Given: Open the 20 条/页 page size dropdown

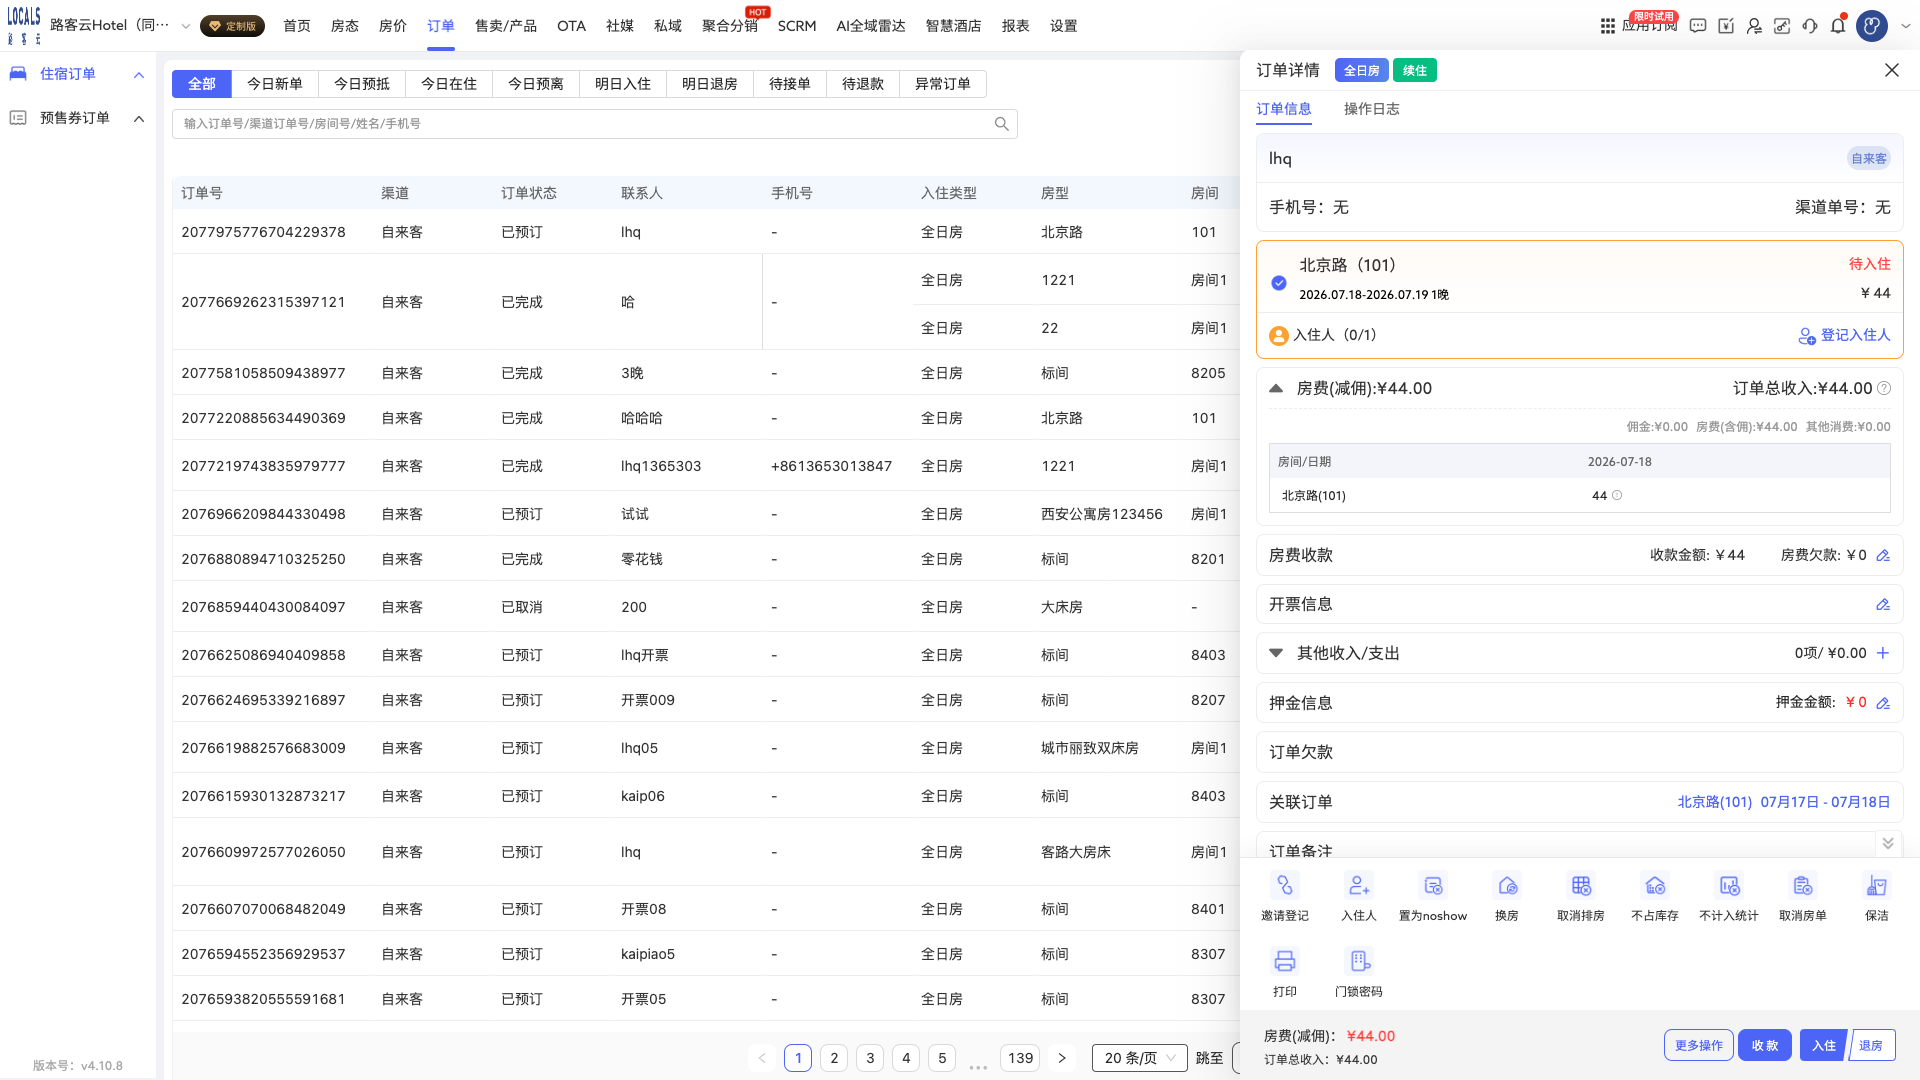Looking at the screenshot, I should tap(1140, 1058).
